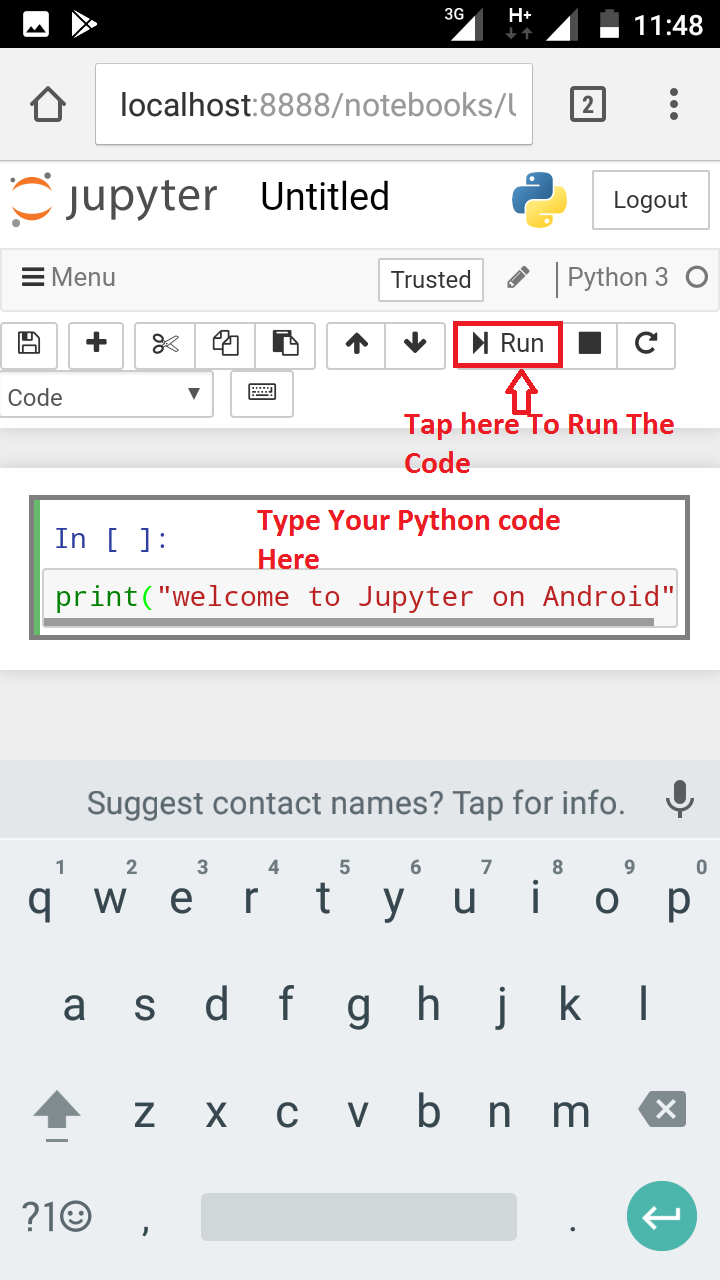Click into the print code cell
The height and width of the screenshot is (1280, 720).
coord(360,597)
